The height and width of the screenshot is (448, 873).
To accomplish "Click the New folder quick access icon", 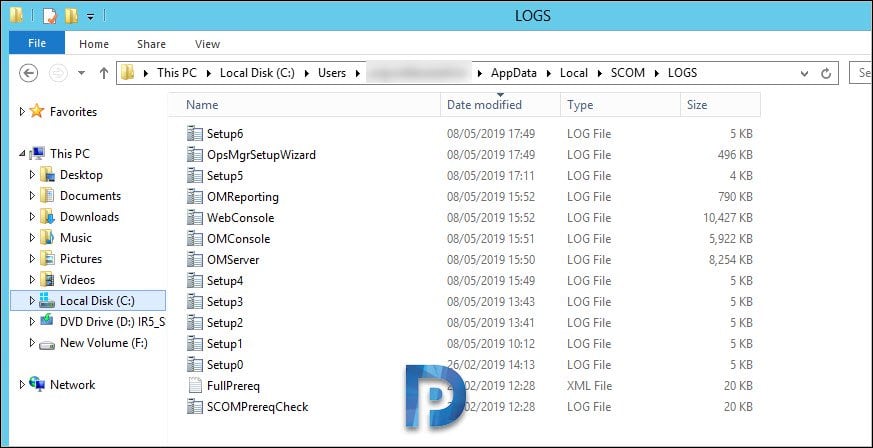I will tap(71, 16).
